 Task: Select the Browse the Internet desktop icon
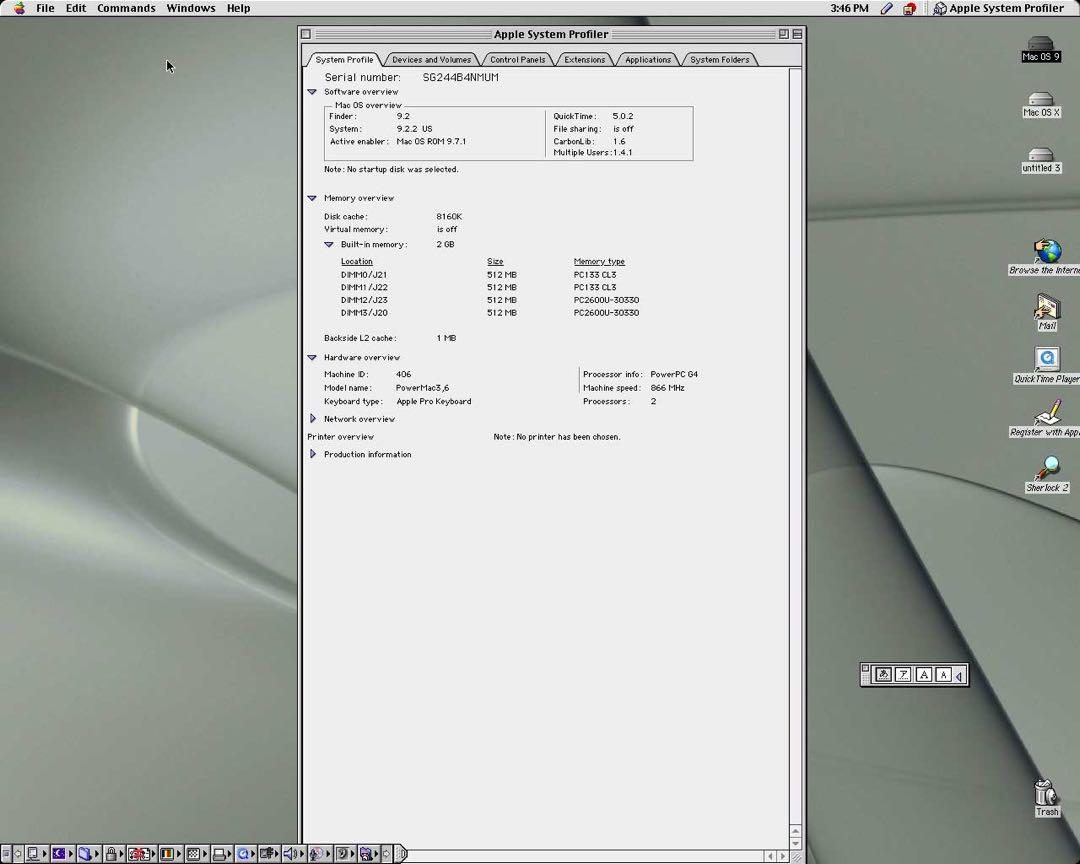[1046, 257]
